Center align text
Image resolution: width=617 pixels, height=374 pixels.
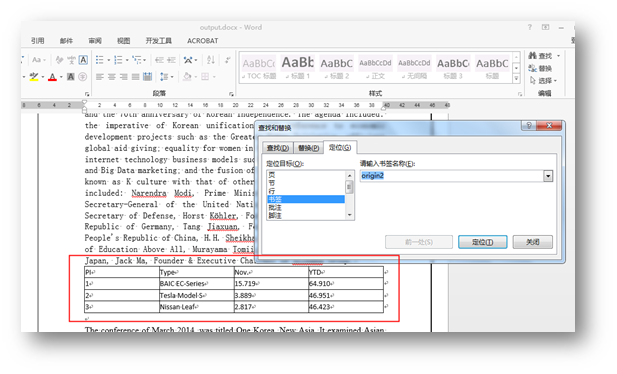point(112,77)
